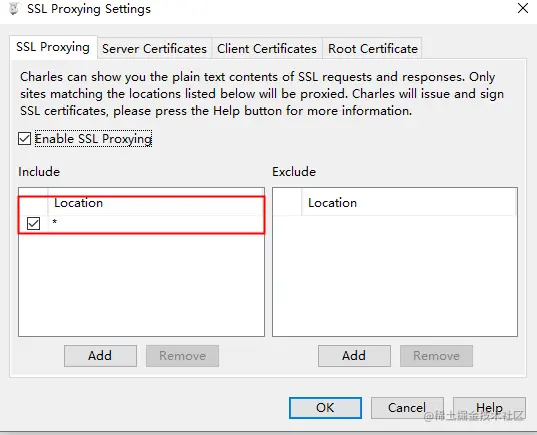
Task: Click Add under the Include list
Action: 100,356
